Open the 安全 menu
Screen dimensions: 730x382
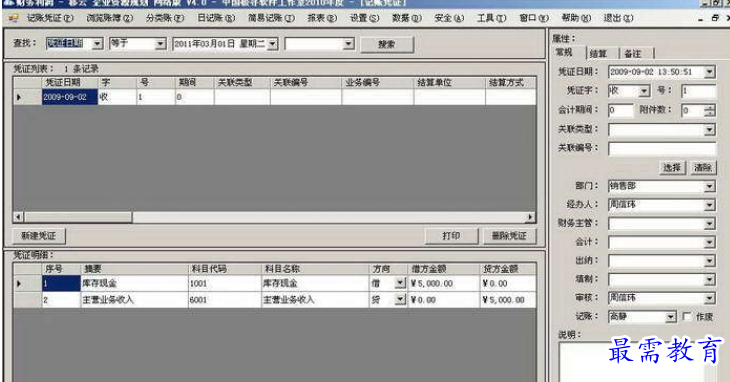449,18
